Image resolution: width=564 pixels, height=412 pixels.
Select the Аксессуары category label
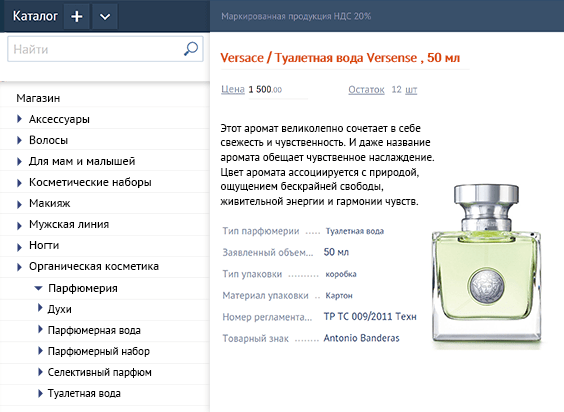(x=59, y=119)
